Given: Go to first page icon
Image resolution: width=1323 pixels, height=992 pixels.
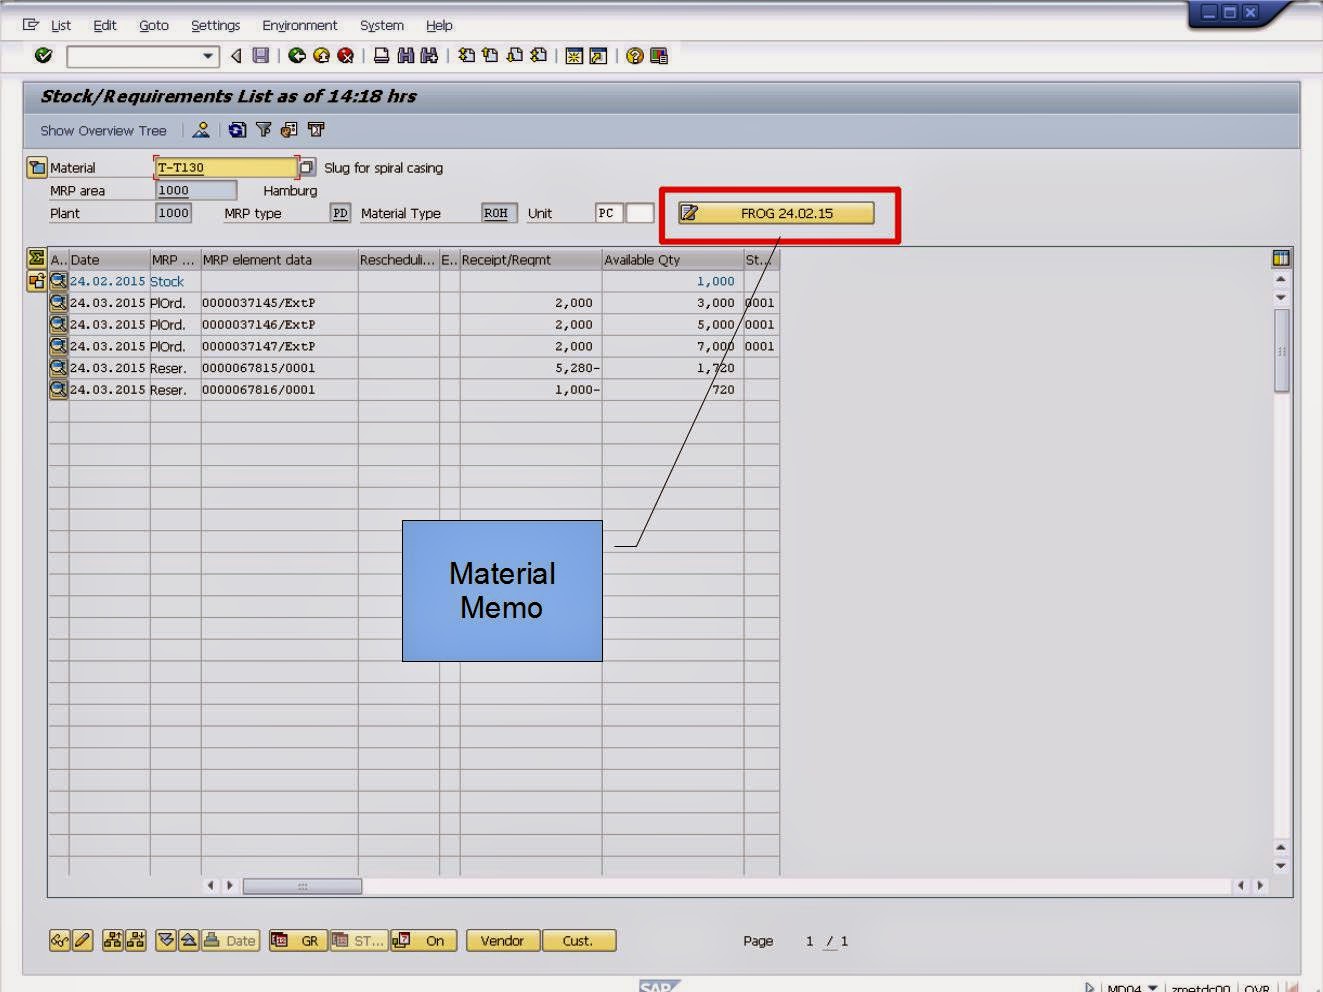Looking at the screenshot, I should coord(466,56).
